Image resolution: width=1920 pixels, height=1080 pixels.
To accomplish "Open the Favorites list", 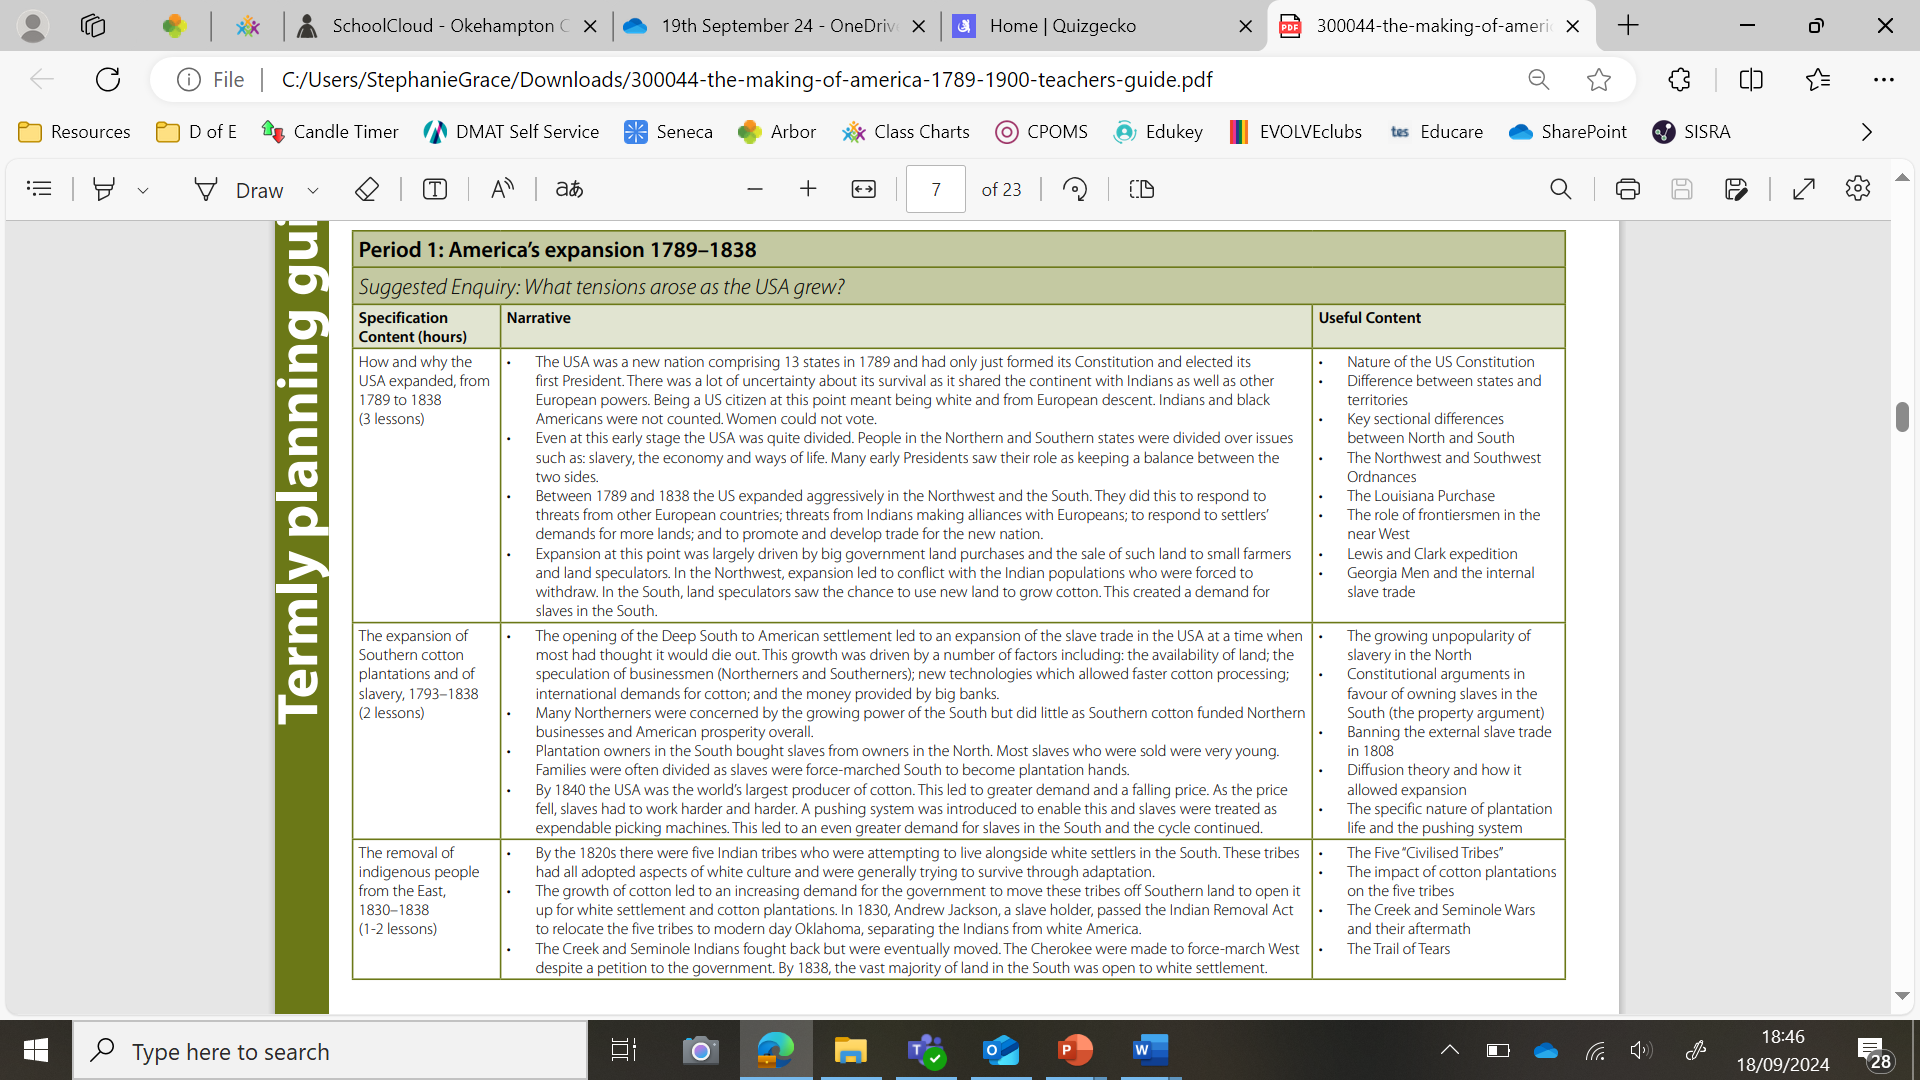I will tap(1818, 79).
